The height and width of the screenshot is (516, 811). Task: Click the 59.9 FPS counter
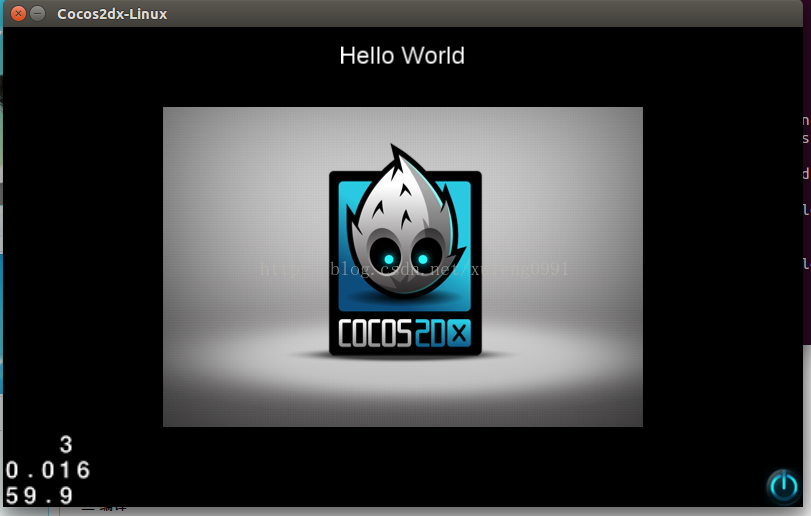click(x=39, y=496)
